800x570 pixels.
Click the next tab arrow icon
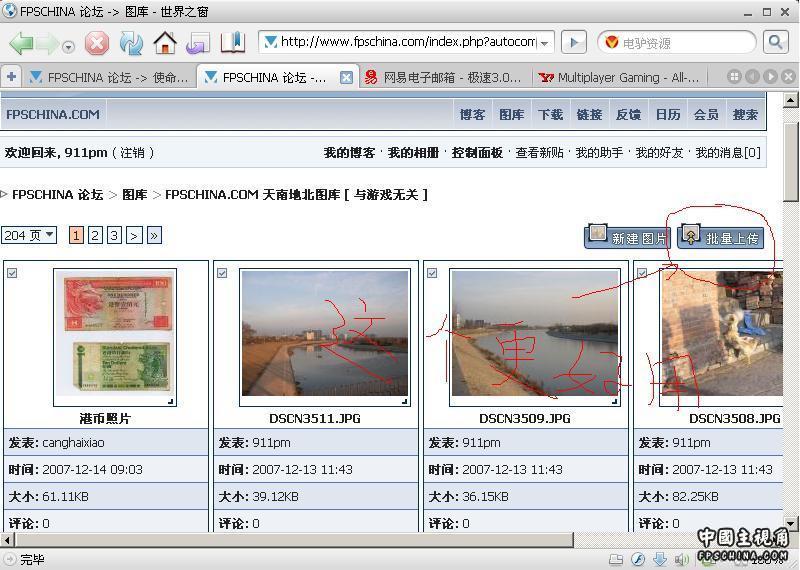pyautogui.click(x=770, y=77)
